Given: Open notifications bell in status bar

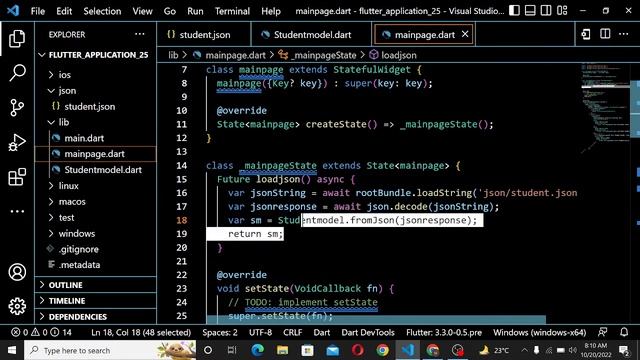Looking at the screenshot, I should (x=624, y=332).
